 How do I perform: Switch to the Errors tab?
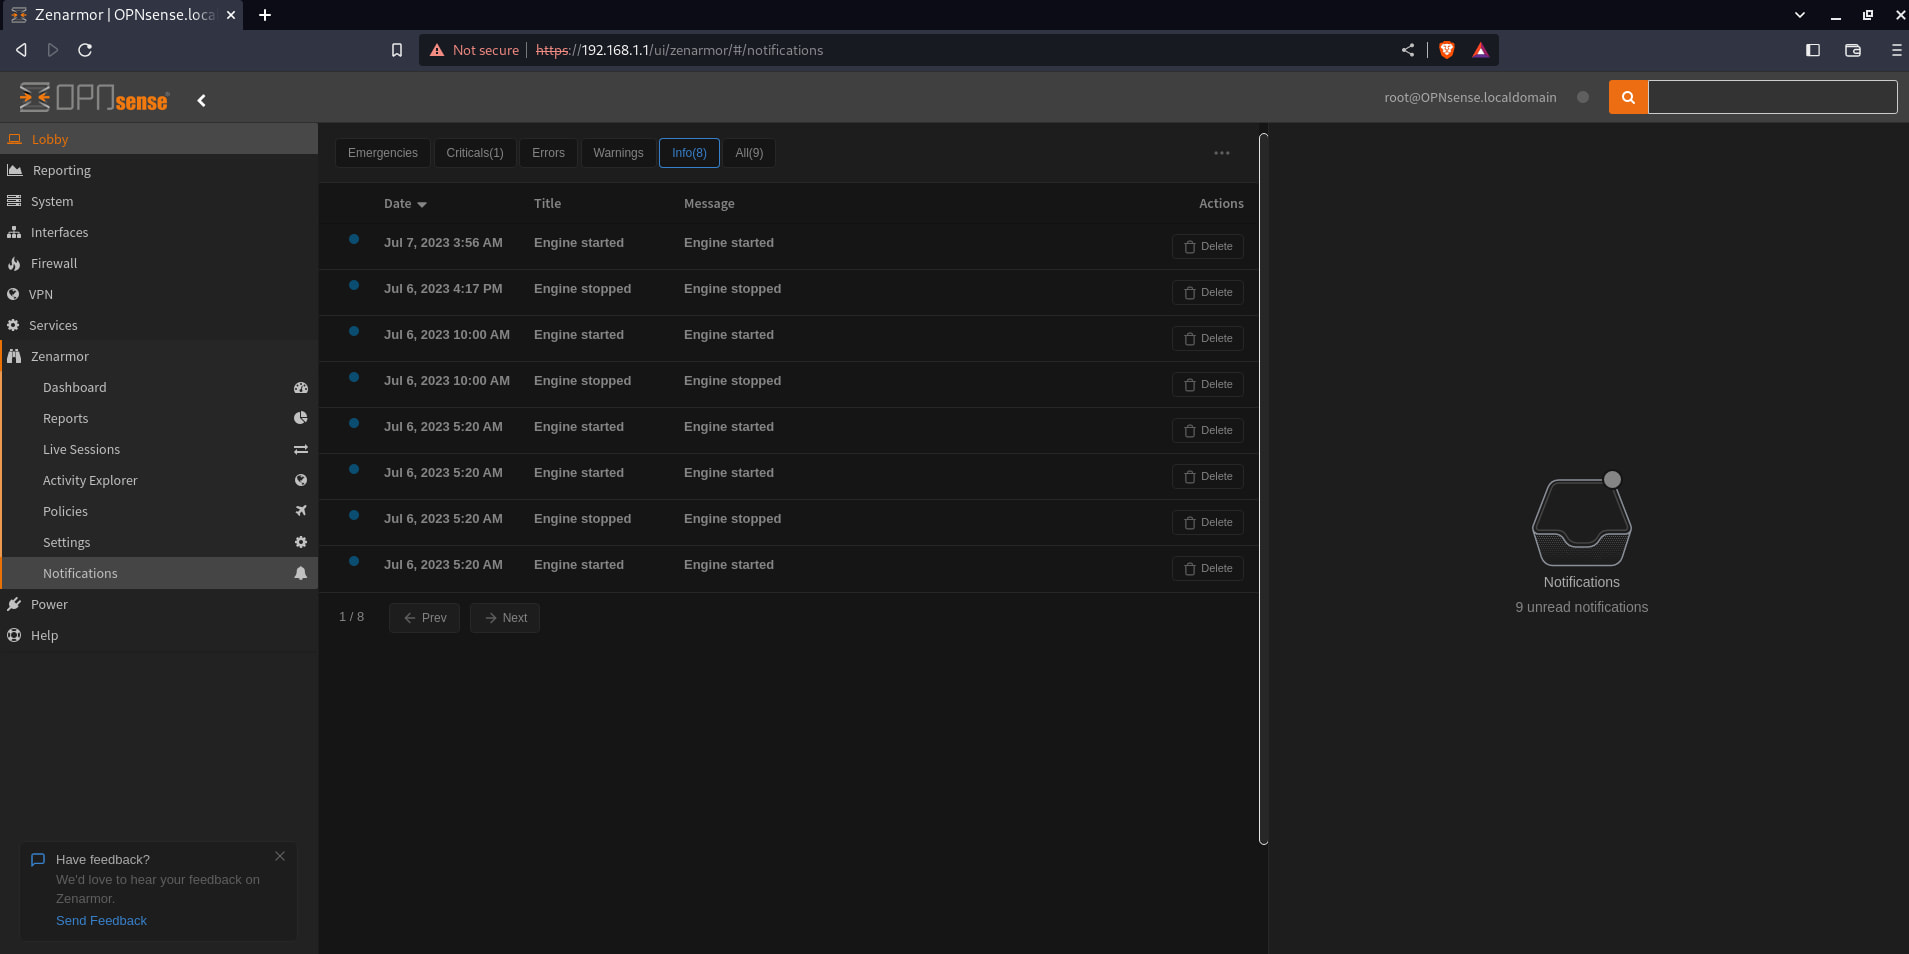548,153
